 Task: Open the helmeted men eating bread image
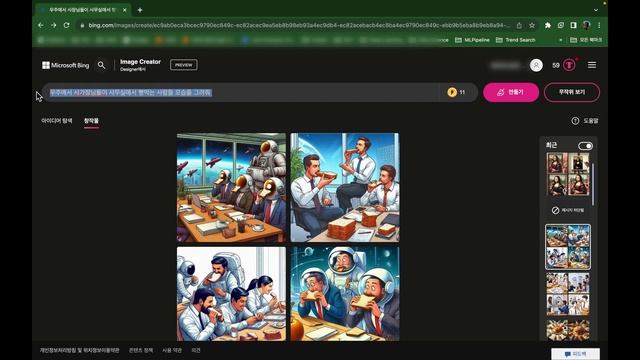345,293
